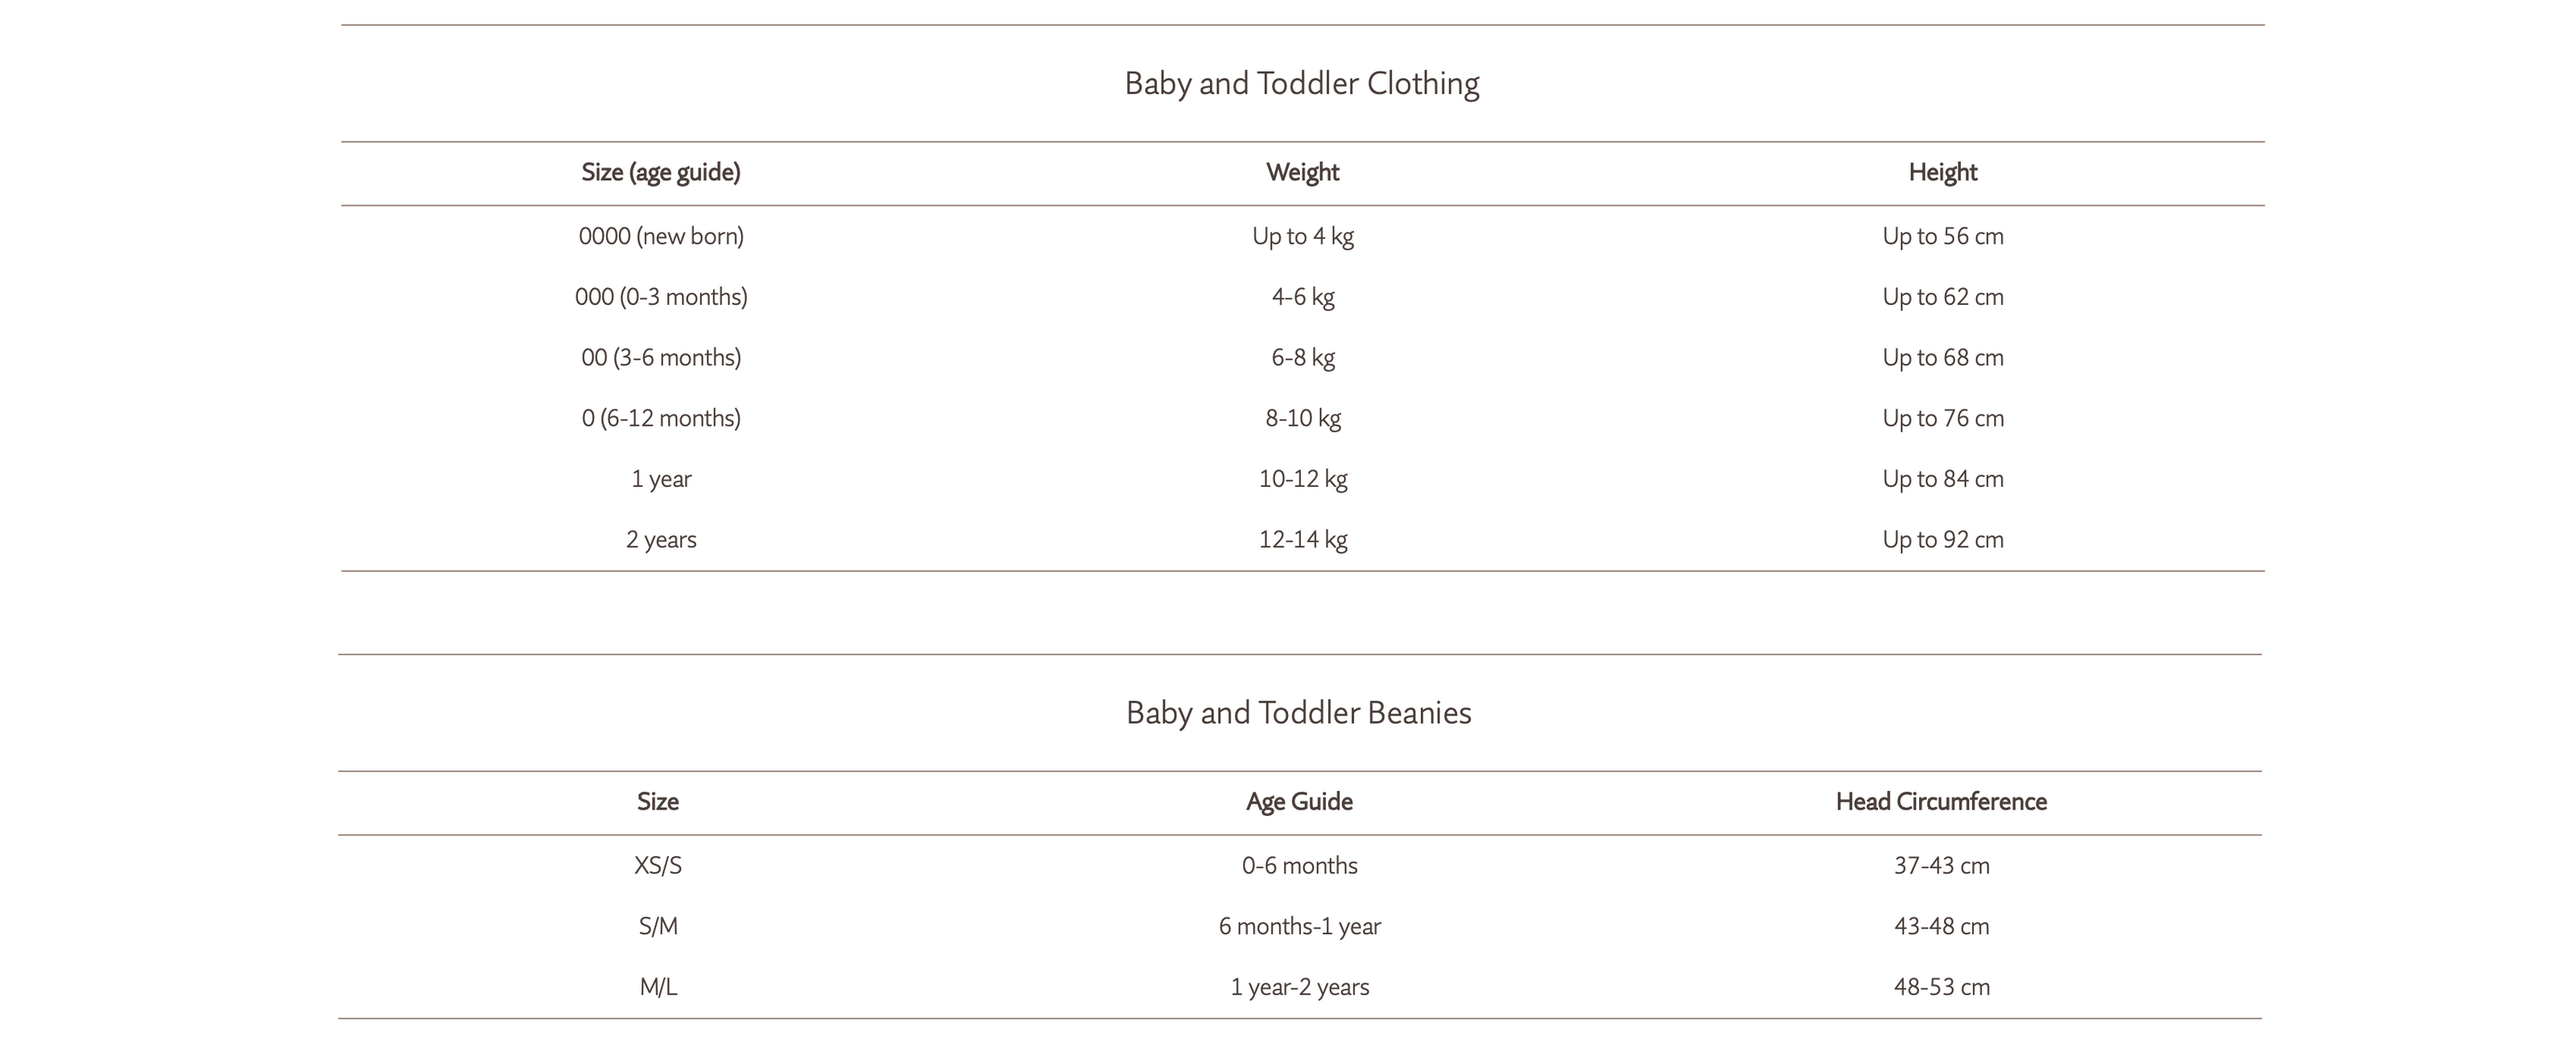Click the Up to 92 cm height value
The height and width of the screenshot is (1042, 2576).
pos(1942,540)
